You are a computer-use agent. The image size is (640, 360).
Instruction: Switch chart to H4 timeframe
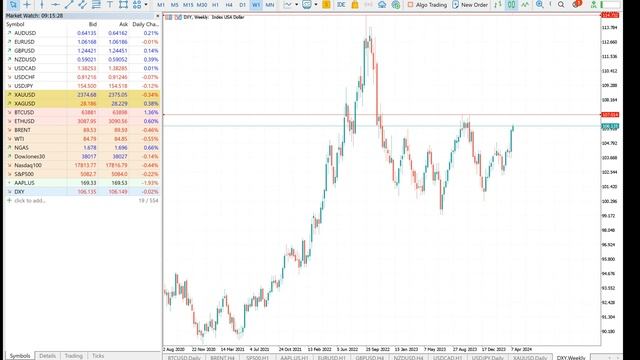(229, 5)
